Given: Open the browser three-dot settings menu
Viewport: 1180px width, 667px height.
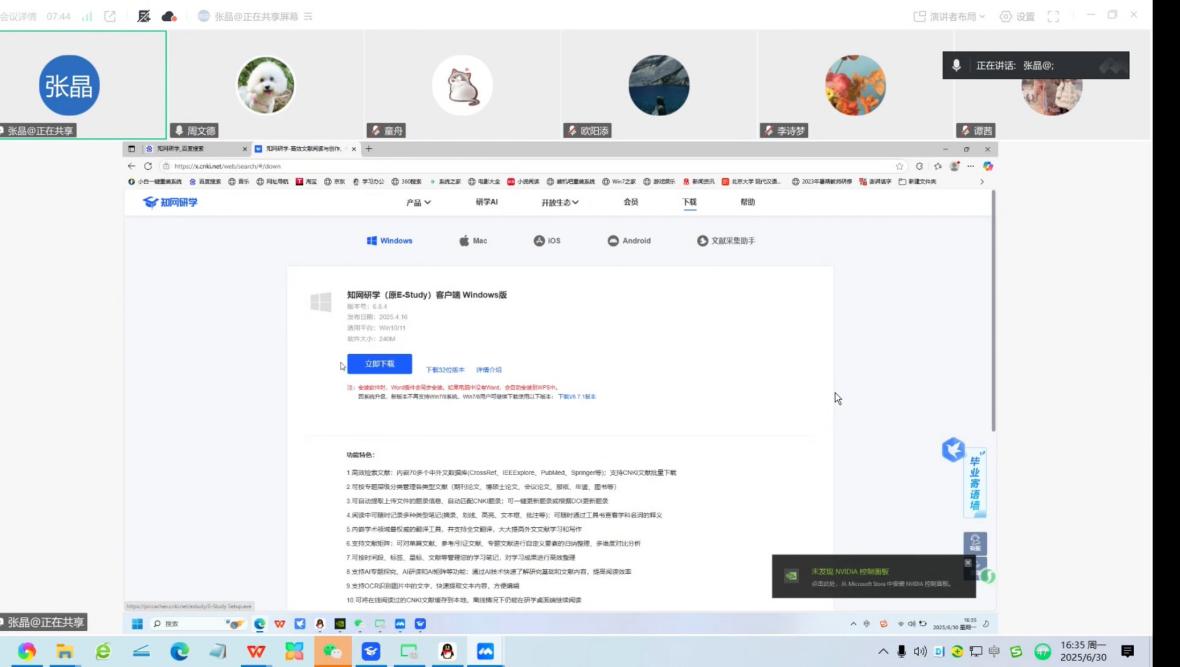Looking at the screenshot, I should point(971,166).
